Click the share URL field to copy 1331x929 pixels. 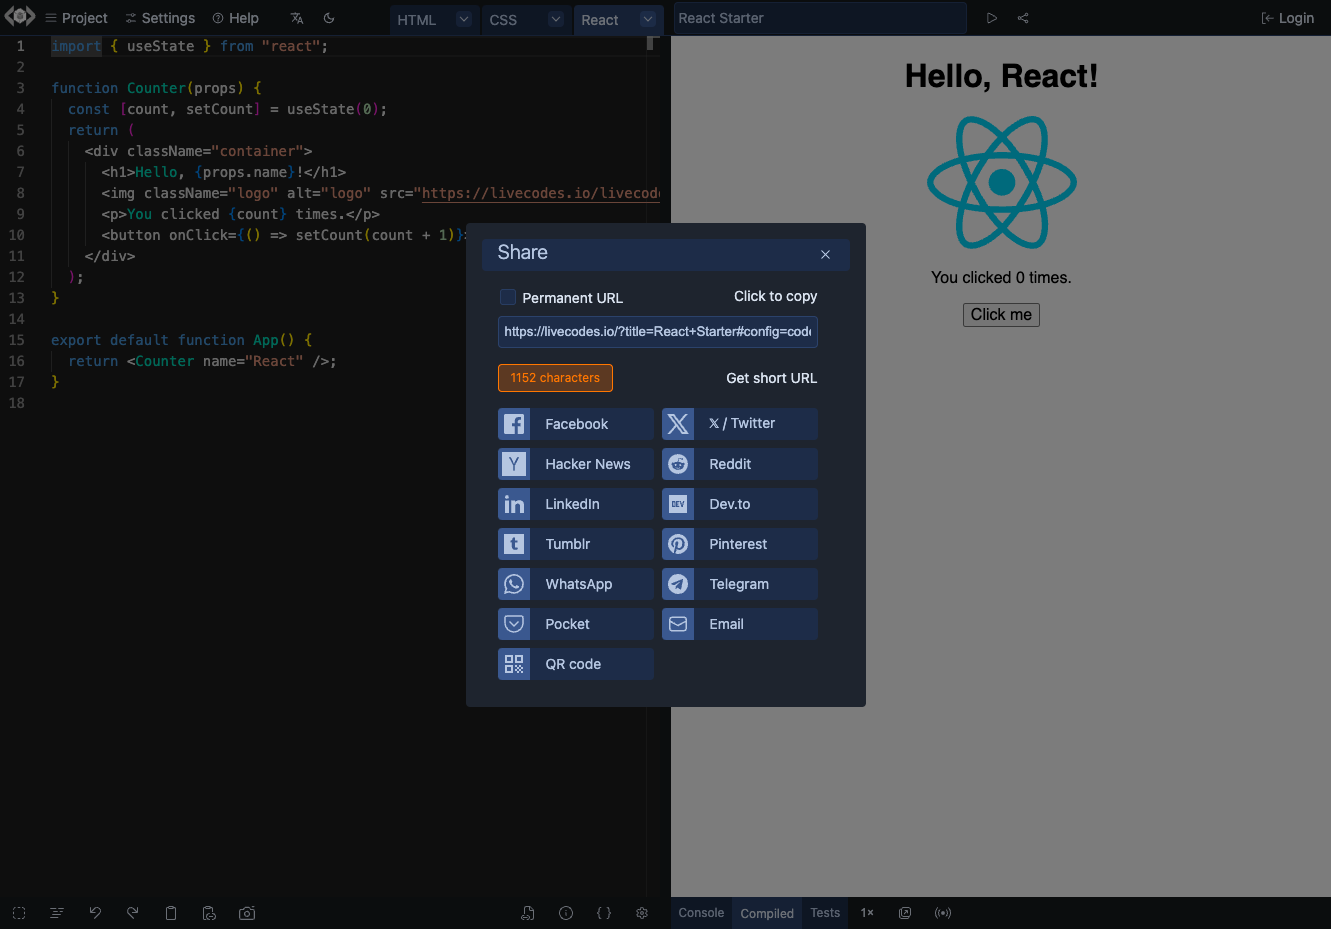coord(658,332)
